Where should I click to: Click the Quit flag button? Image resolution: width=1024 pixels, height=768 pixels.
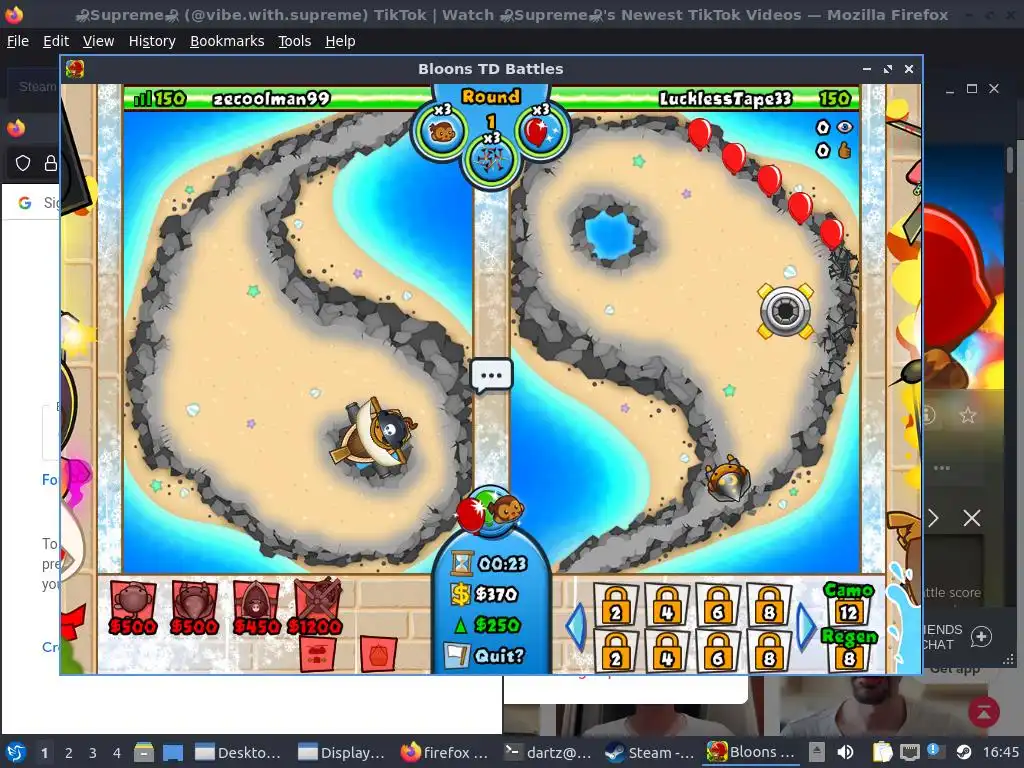click(x=485, y=655)
